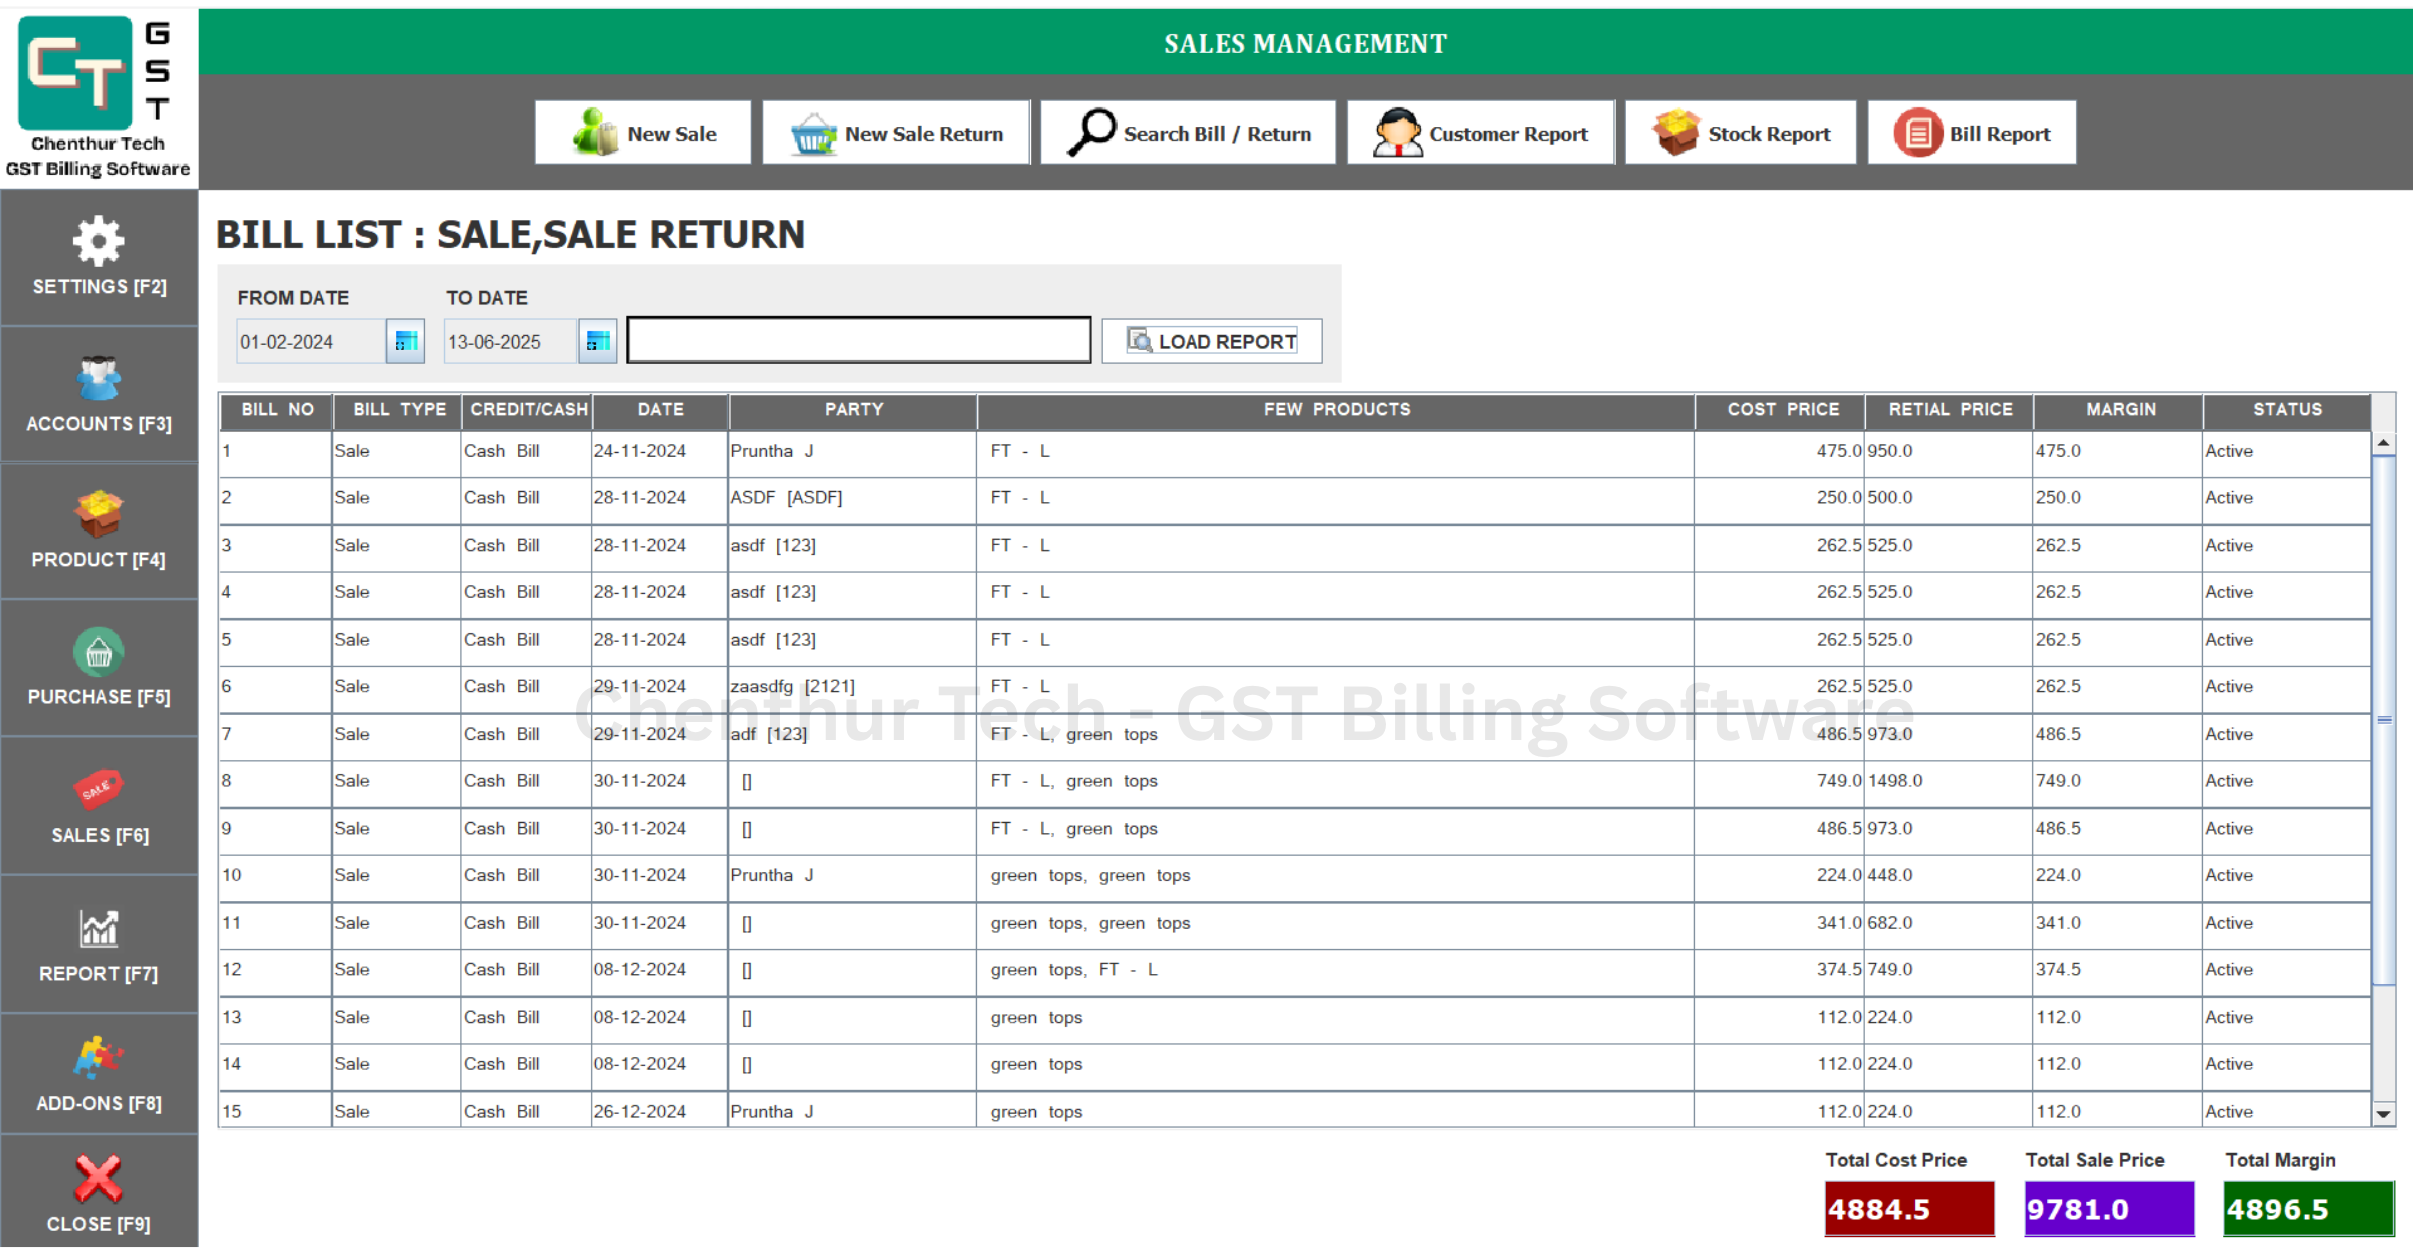Click the MARGIN column header

click(x=2119, y=409)
